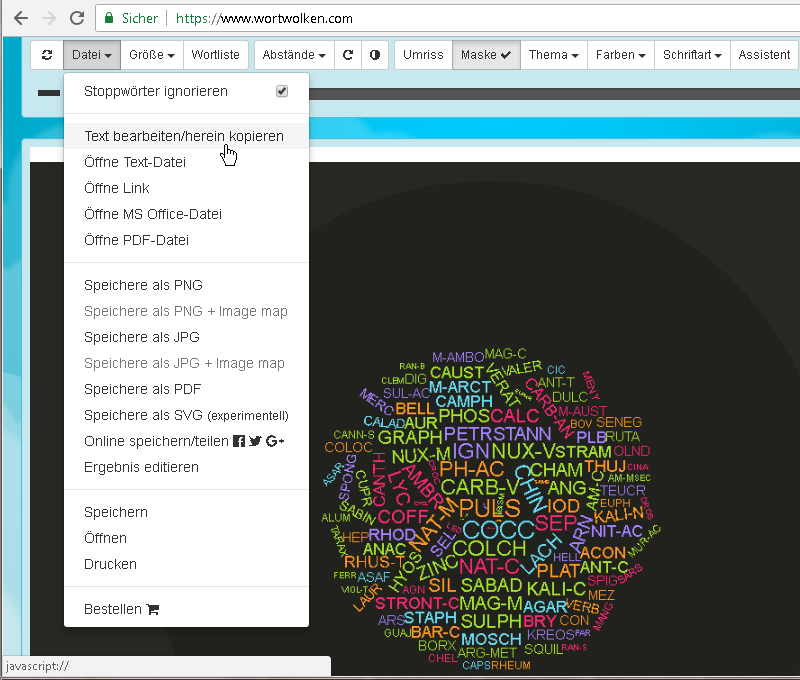
Task: Uncheck the Stoppwörter ignorieren checkbox
Action: click(x=282, y=91)
